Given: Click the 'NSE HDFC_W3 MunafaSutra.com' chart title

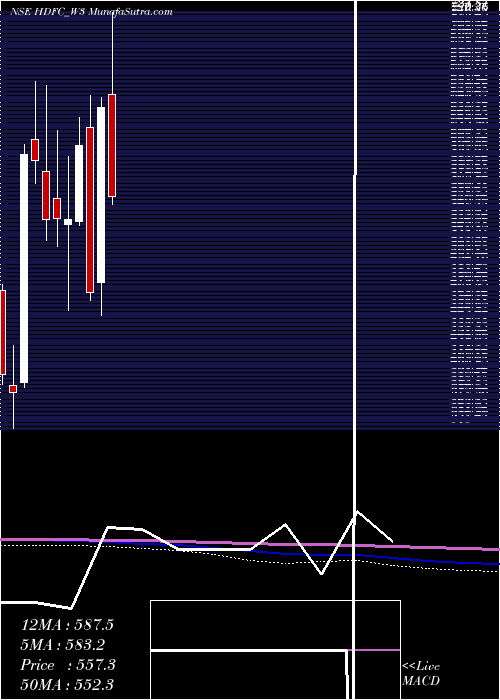Looking at the screenshot, I should (x=91, y=12).
